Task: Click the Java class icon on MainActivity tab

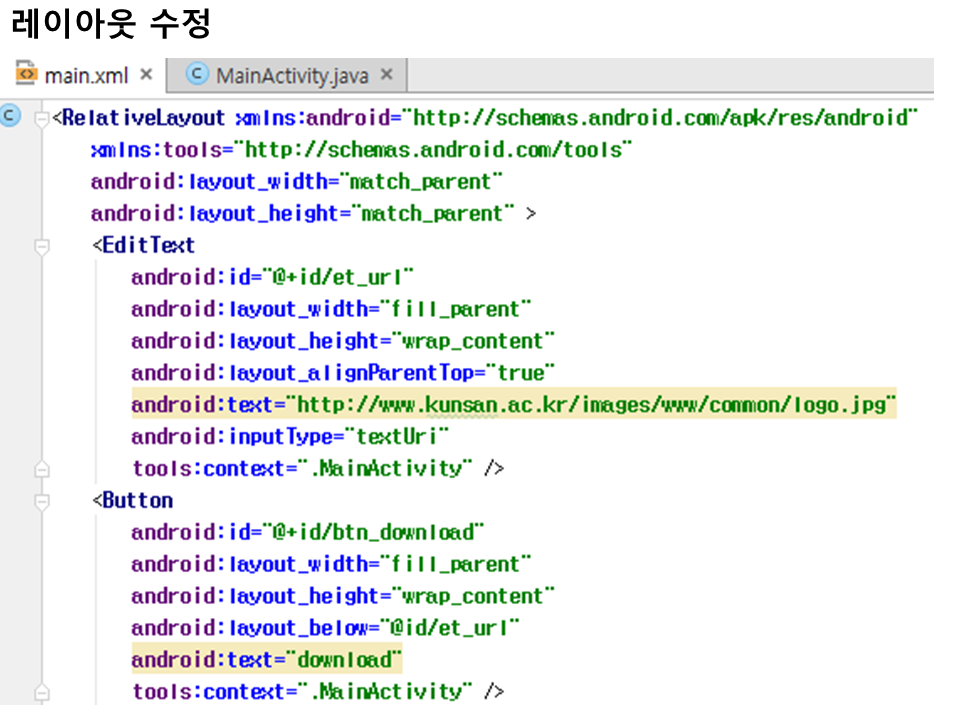Action: 198,75
